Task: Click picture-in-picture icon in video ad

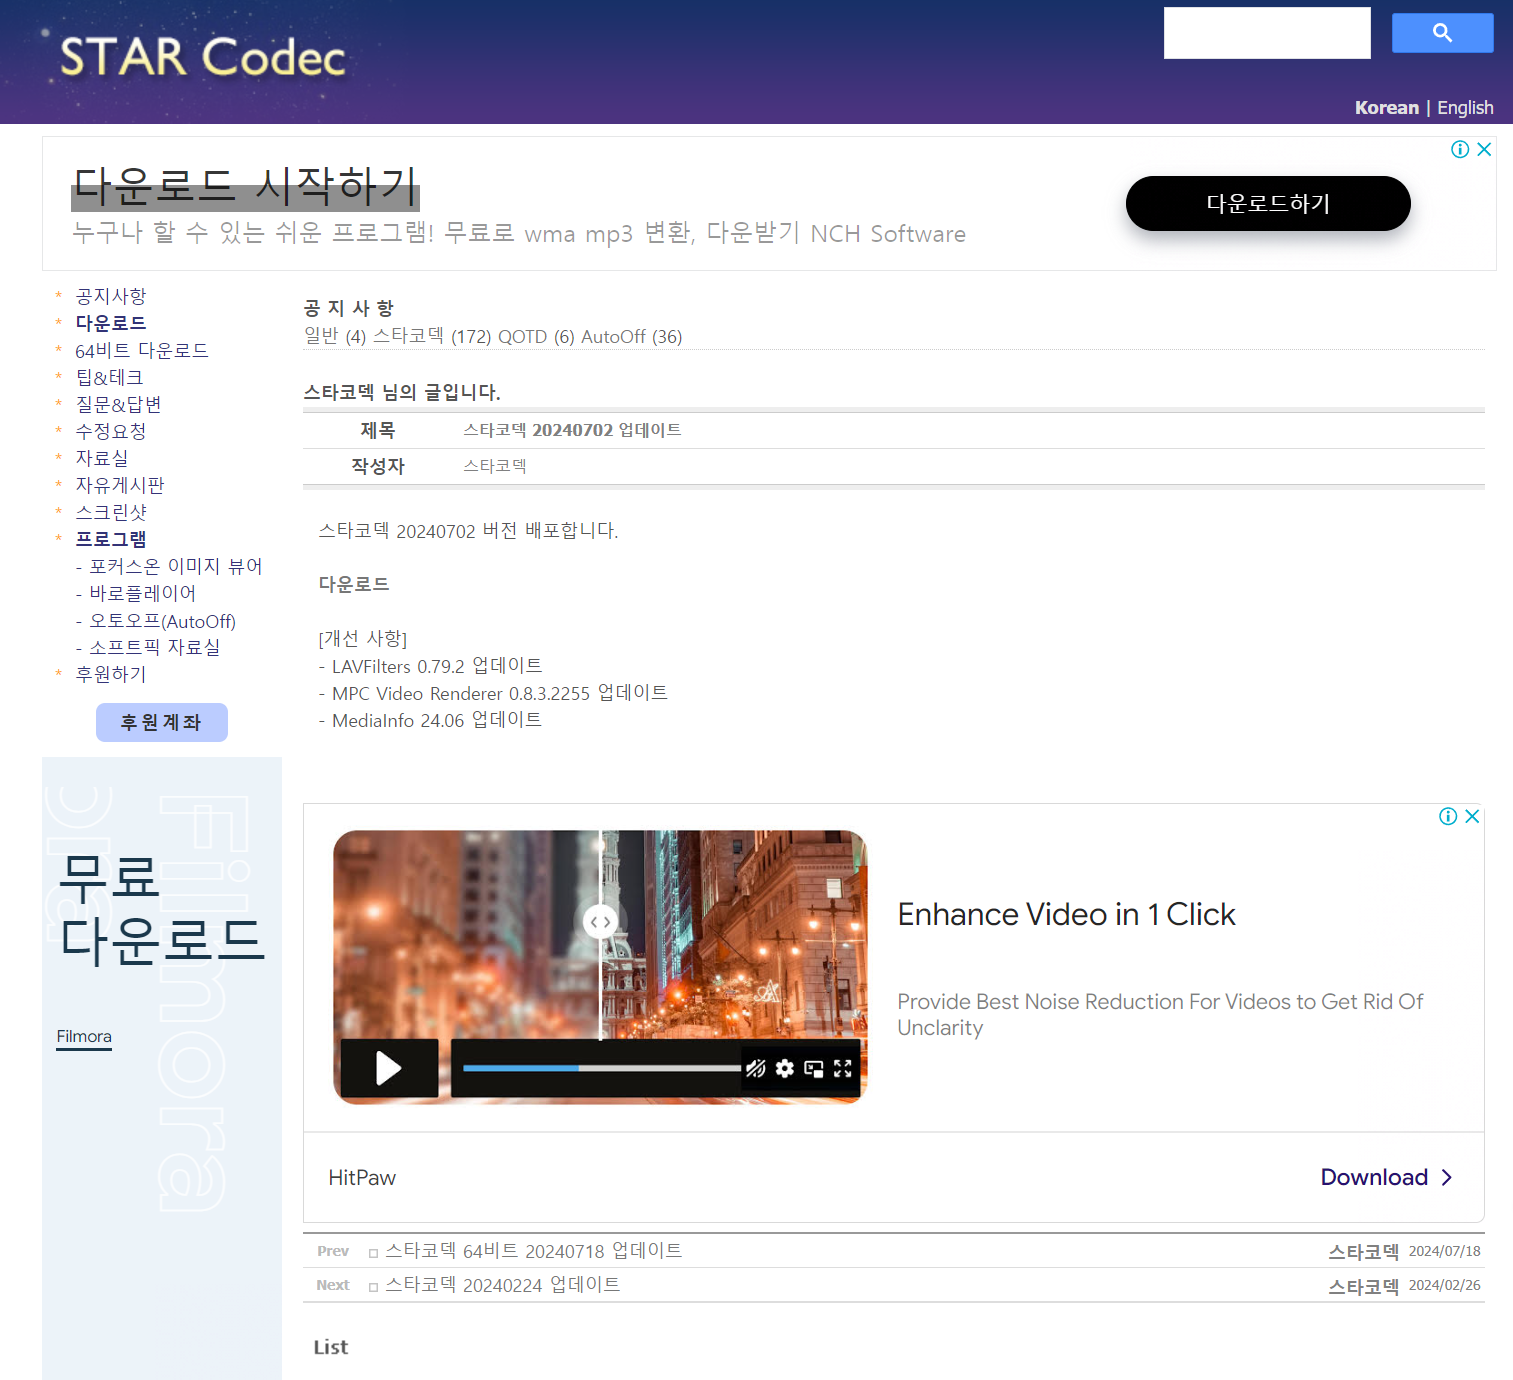Action: [814, 1068]
